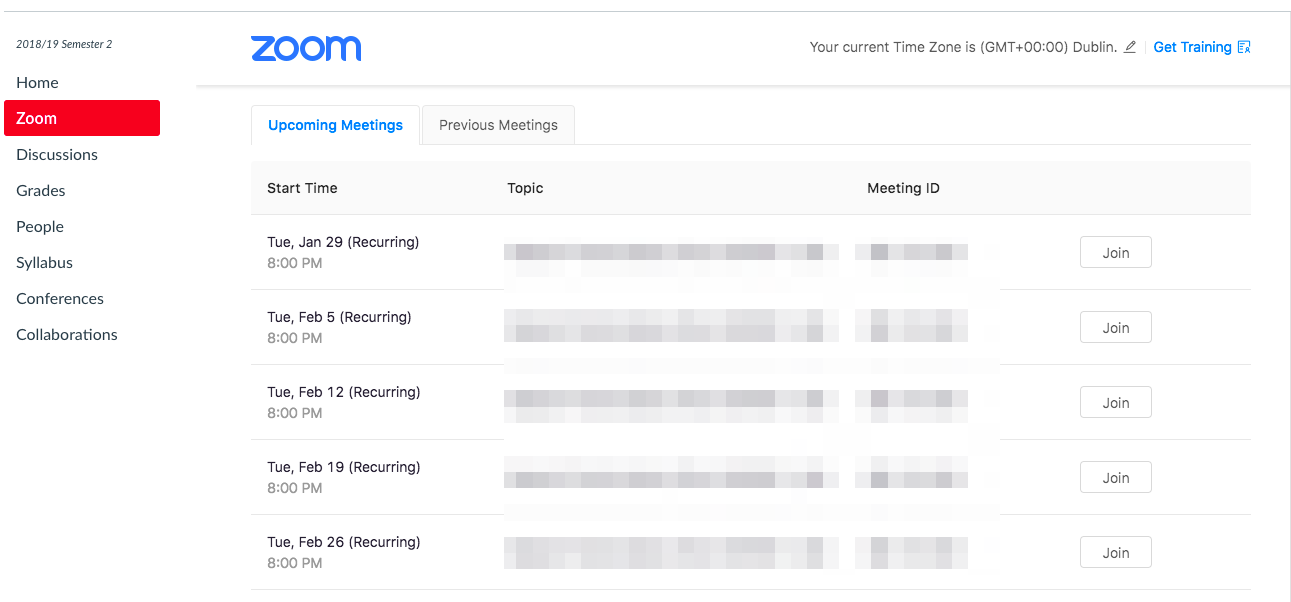The width and height of the screenshot is (1291, 602).
Task: Click the Tue, Feb 19 (Recurring) date text
Action: tap(343, 467)
